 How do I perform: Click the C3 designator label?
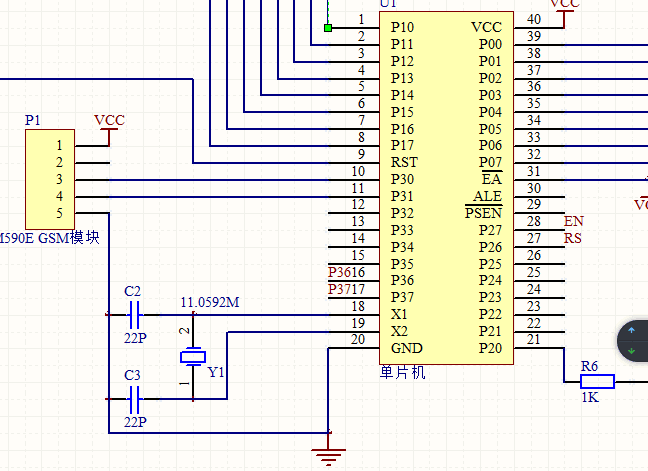click(132, 375)
